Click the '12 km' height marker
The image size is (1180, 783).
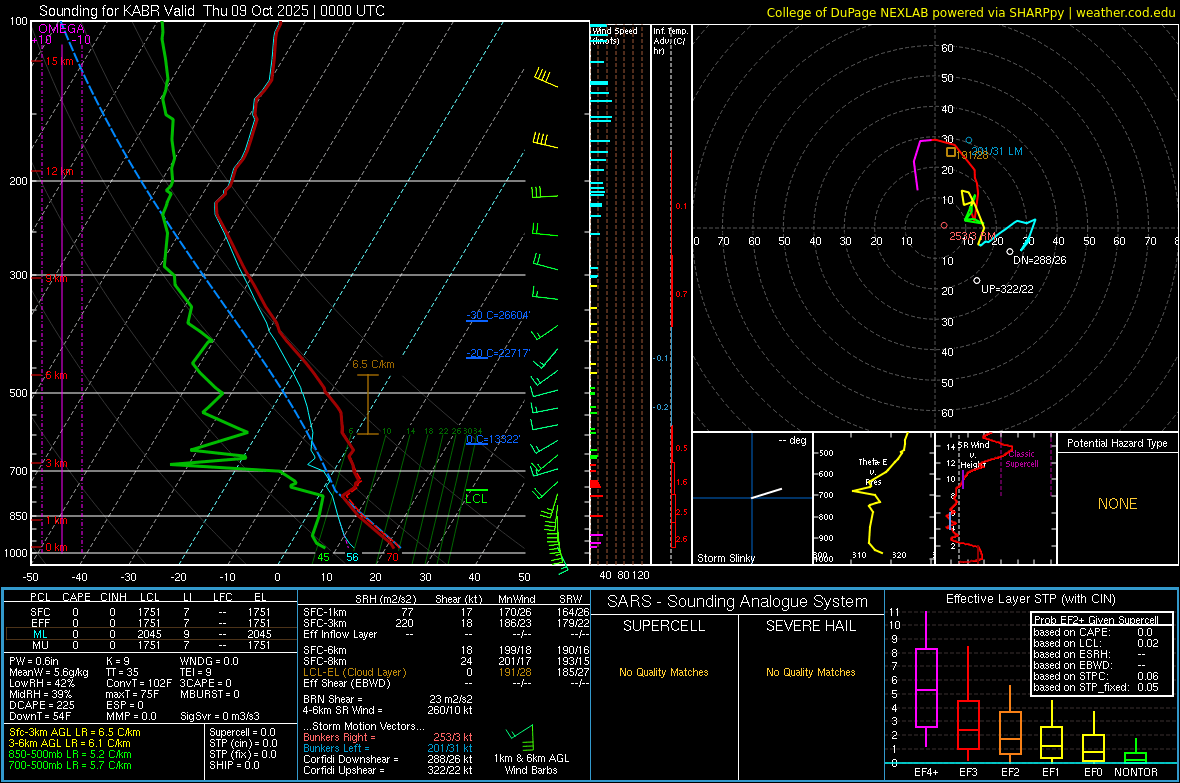(59, 172)
